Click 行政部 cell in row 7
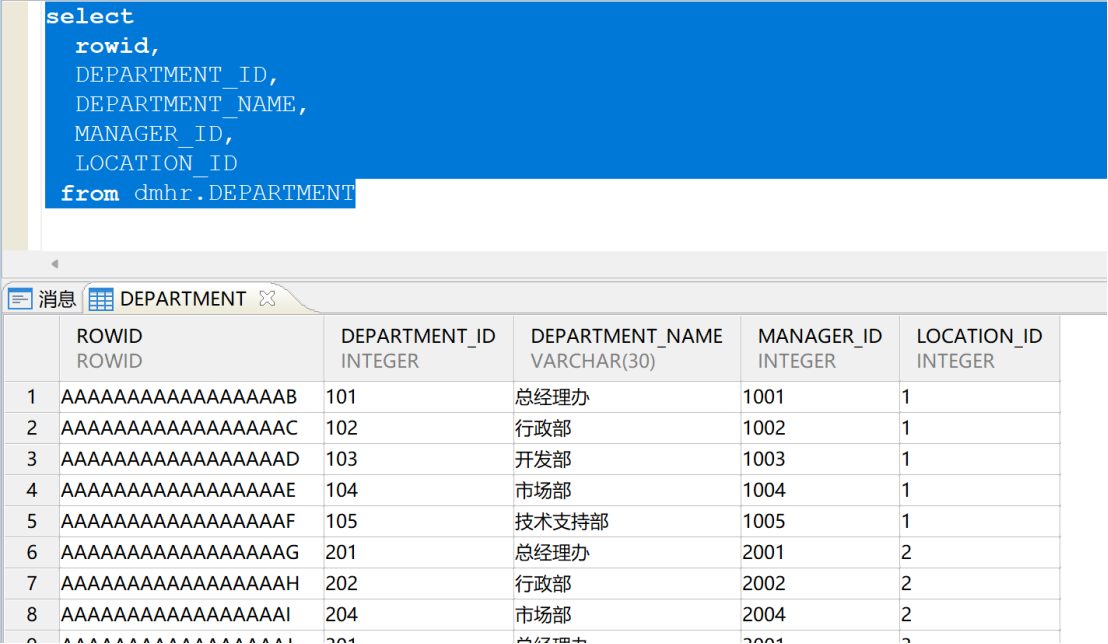Image resolution: width=1108 pixels, height=644 pixels. coord(627,584)
